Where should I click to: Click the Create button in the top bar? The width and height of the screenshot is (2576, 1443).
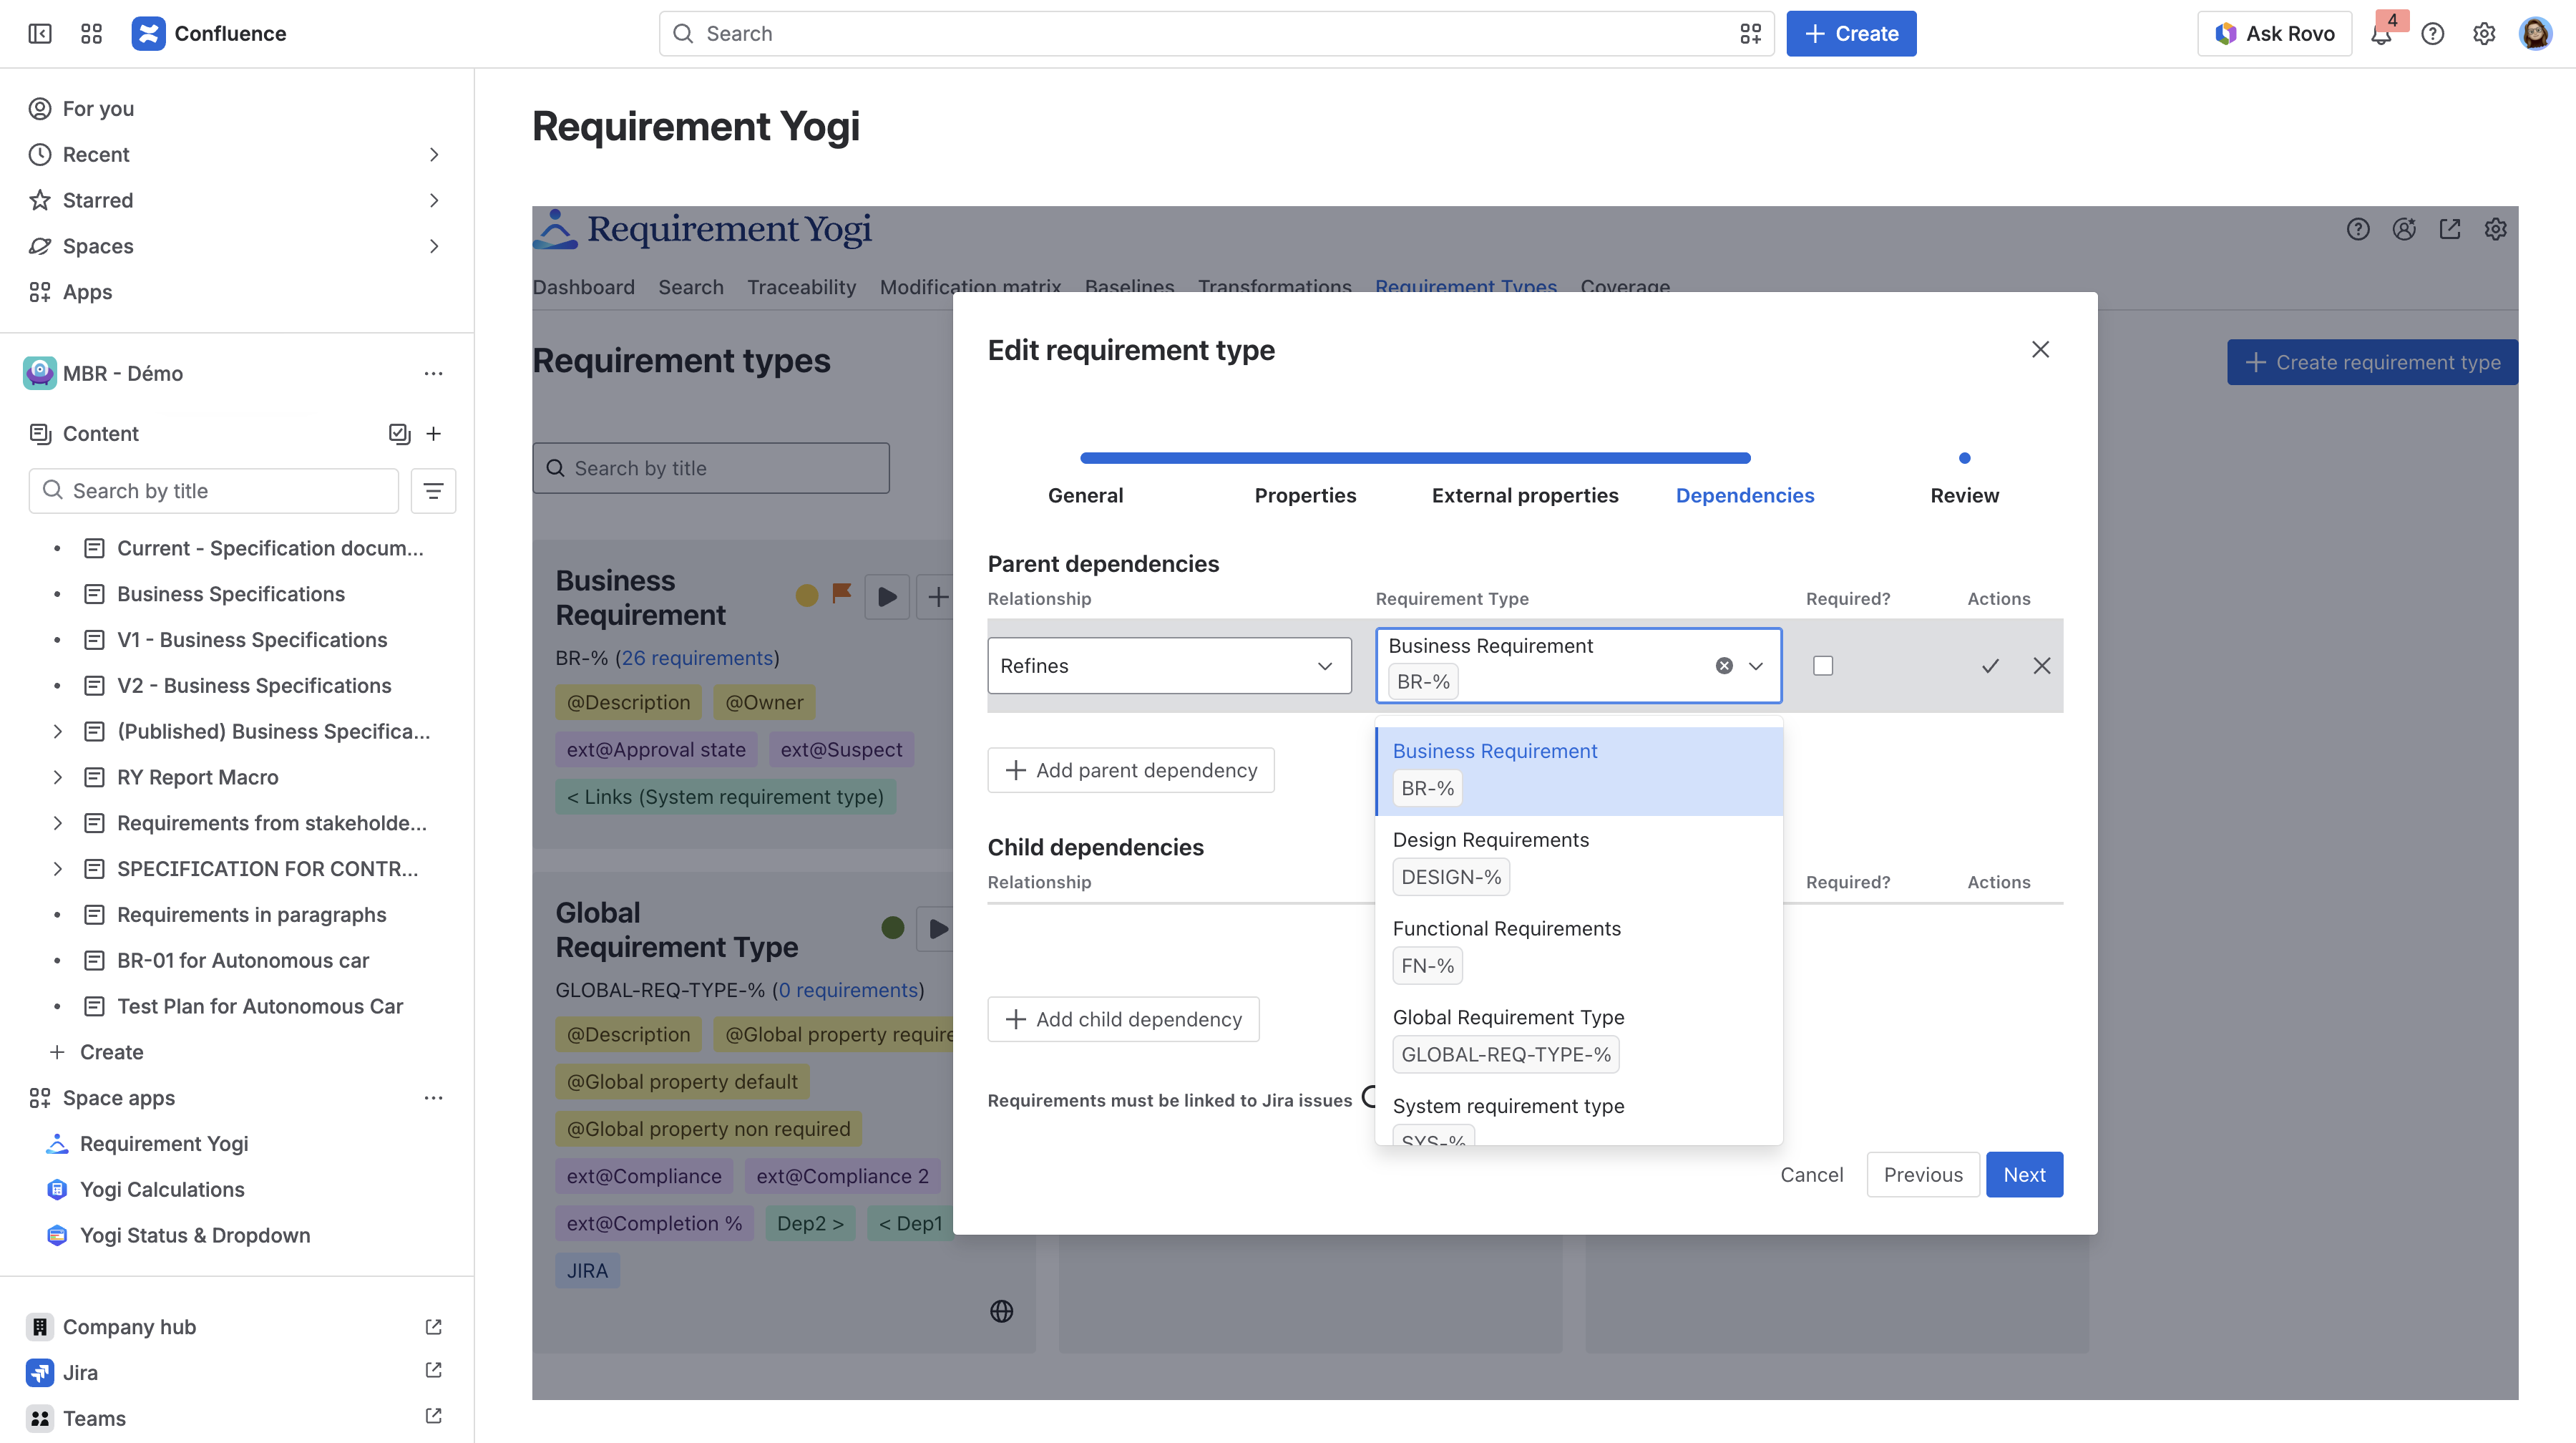point(1851,33)
